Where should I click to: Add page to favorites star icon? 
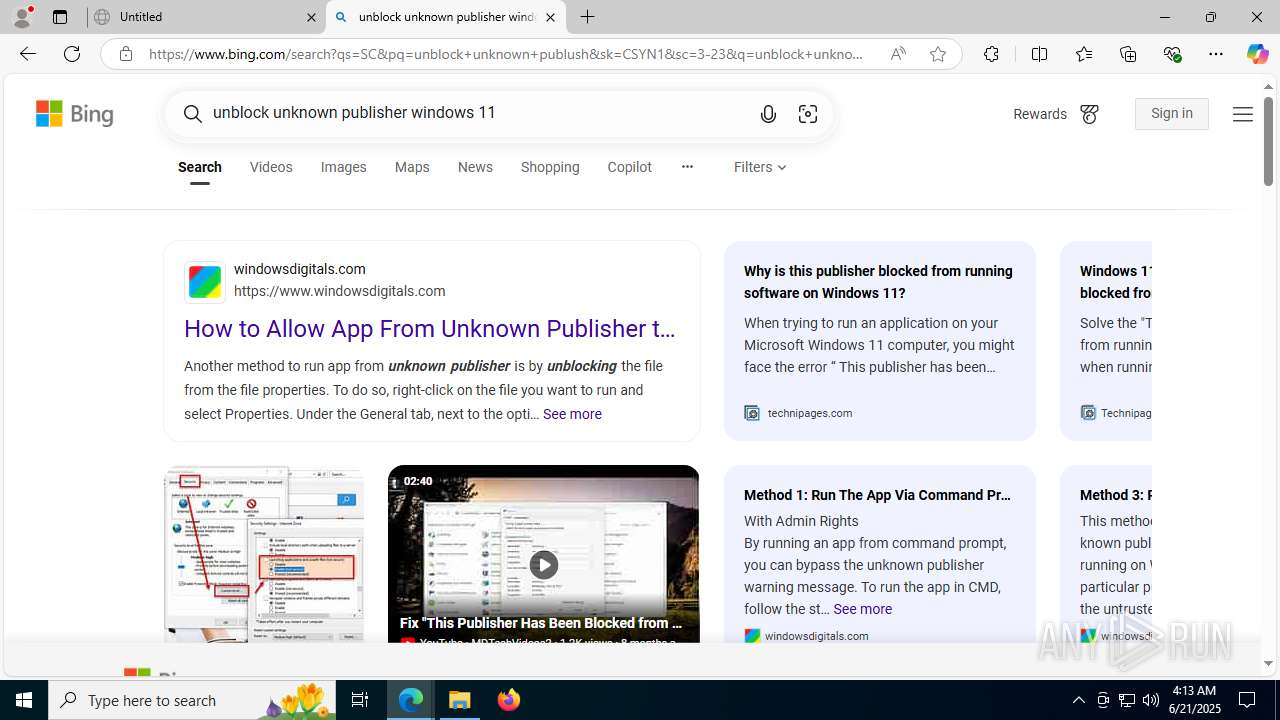click(x=938, y=54)
